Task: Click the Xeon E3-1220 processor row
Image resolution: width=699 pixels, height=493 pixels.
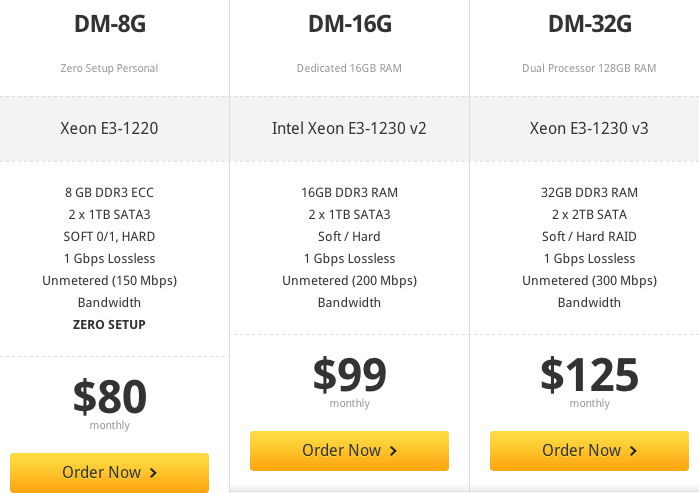Action: (x=109, y=128)
